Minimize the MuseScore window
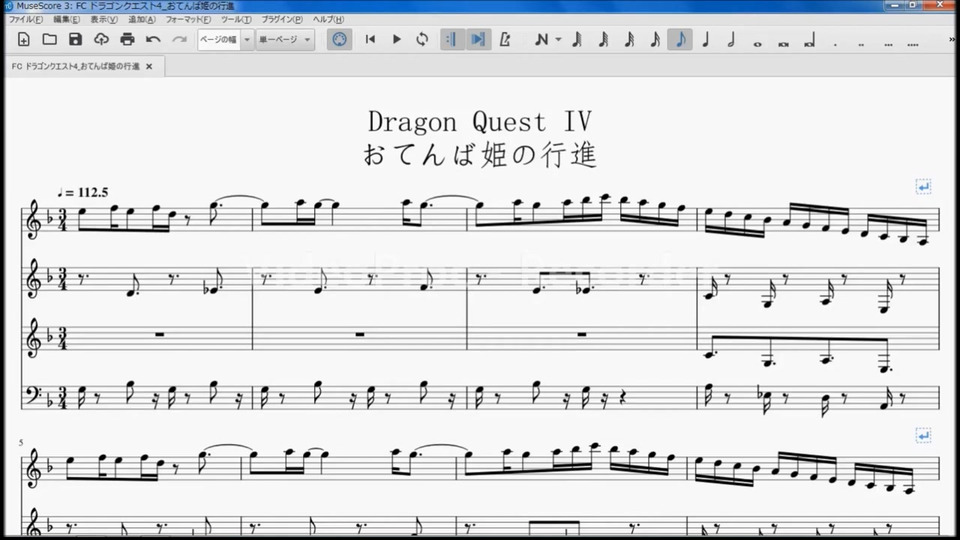 tap(894, 5)
